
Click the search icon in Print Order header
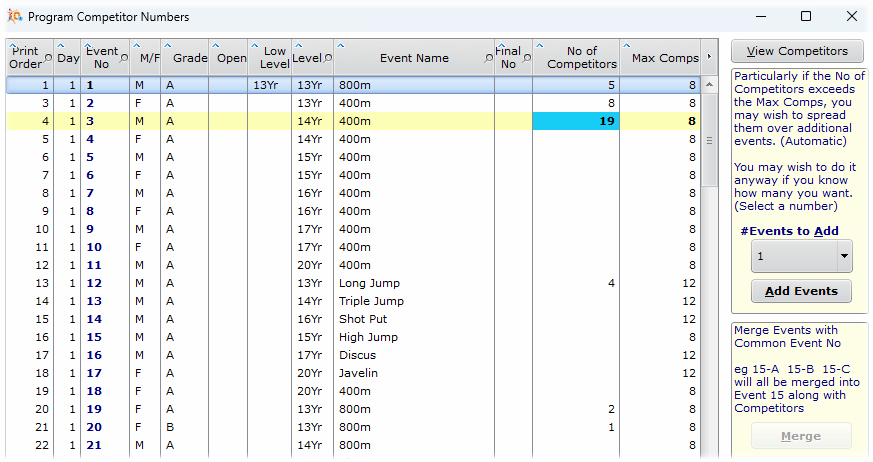point(47,59)
